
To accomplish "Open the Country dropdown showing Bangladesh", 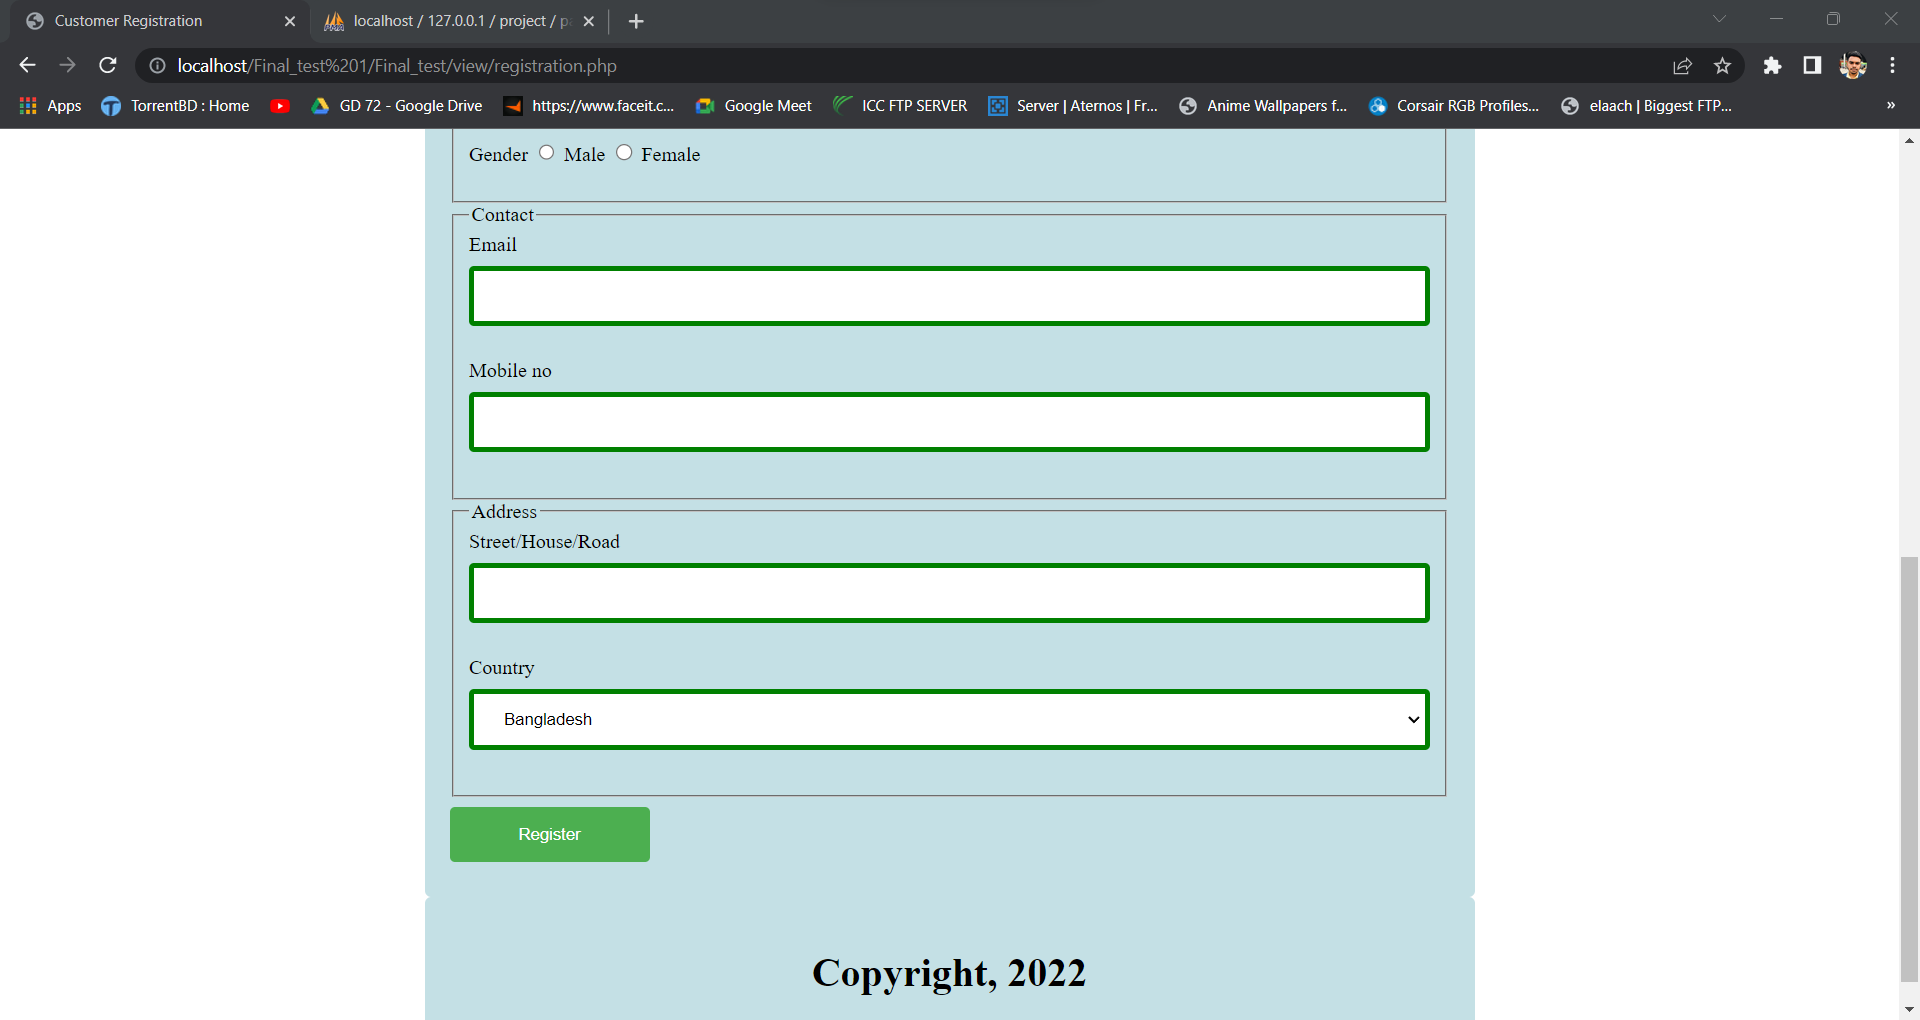I will (948, 719).
